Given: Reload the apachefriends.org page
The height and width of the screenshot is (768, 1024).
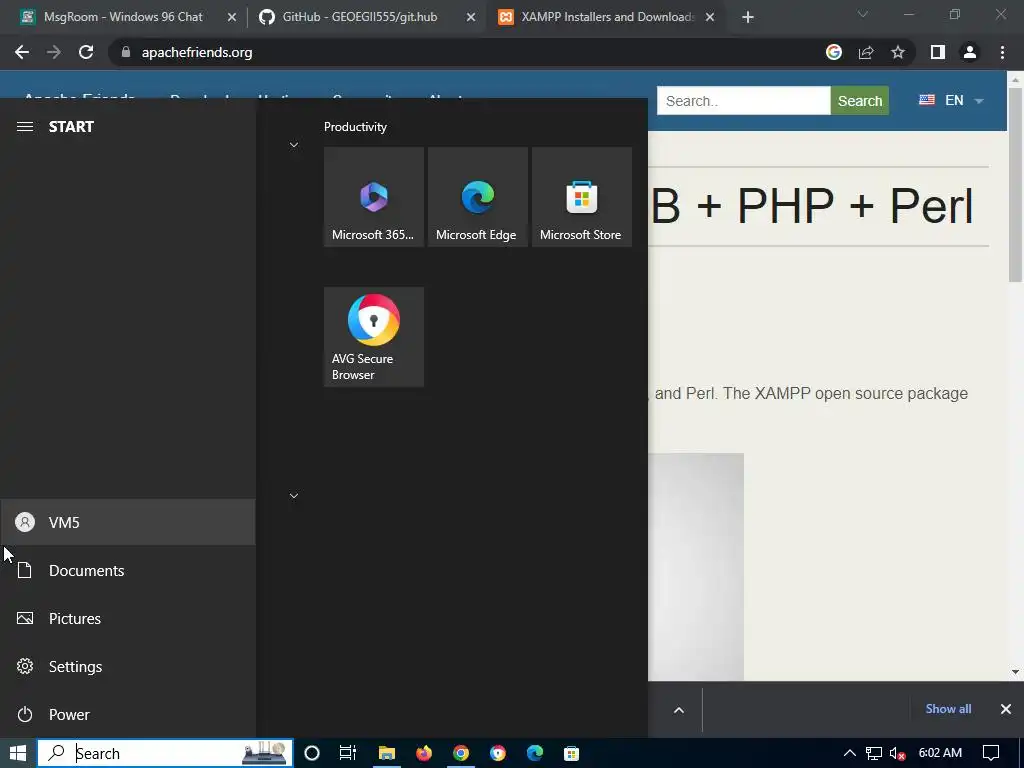Looking at the screenshot, I should coord(86,52).
